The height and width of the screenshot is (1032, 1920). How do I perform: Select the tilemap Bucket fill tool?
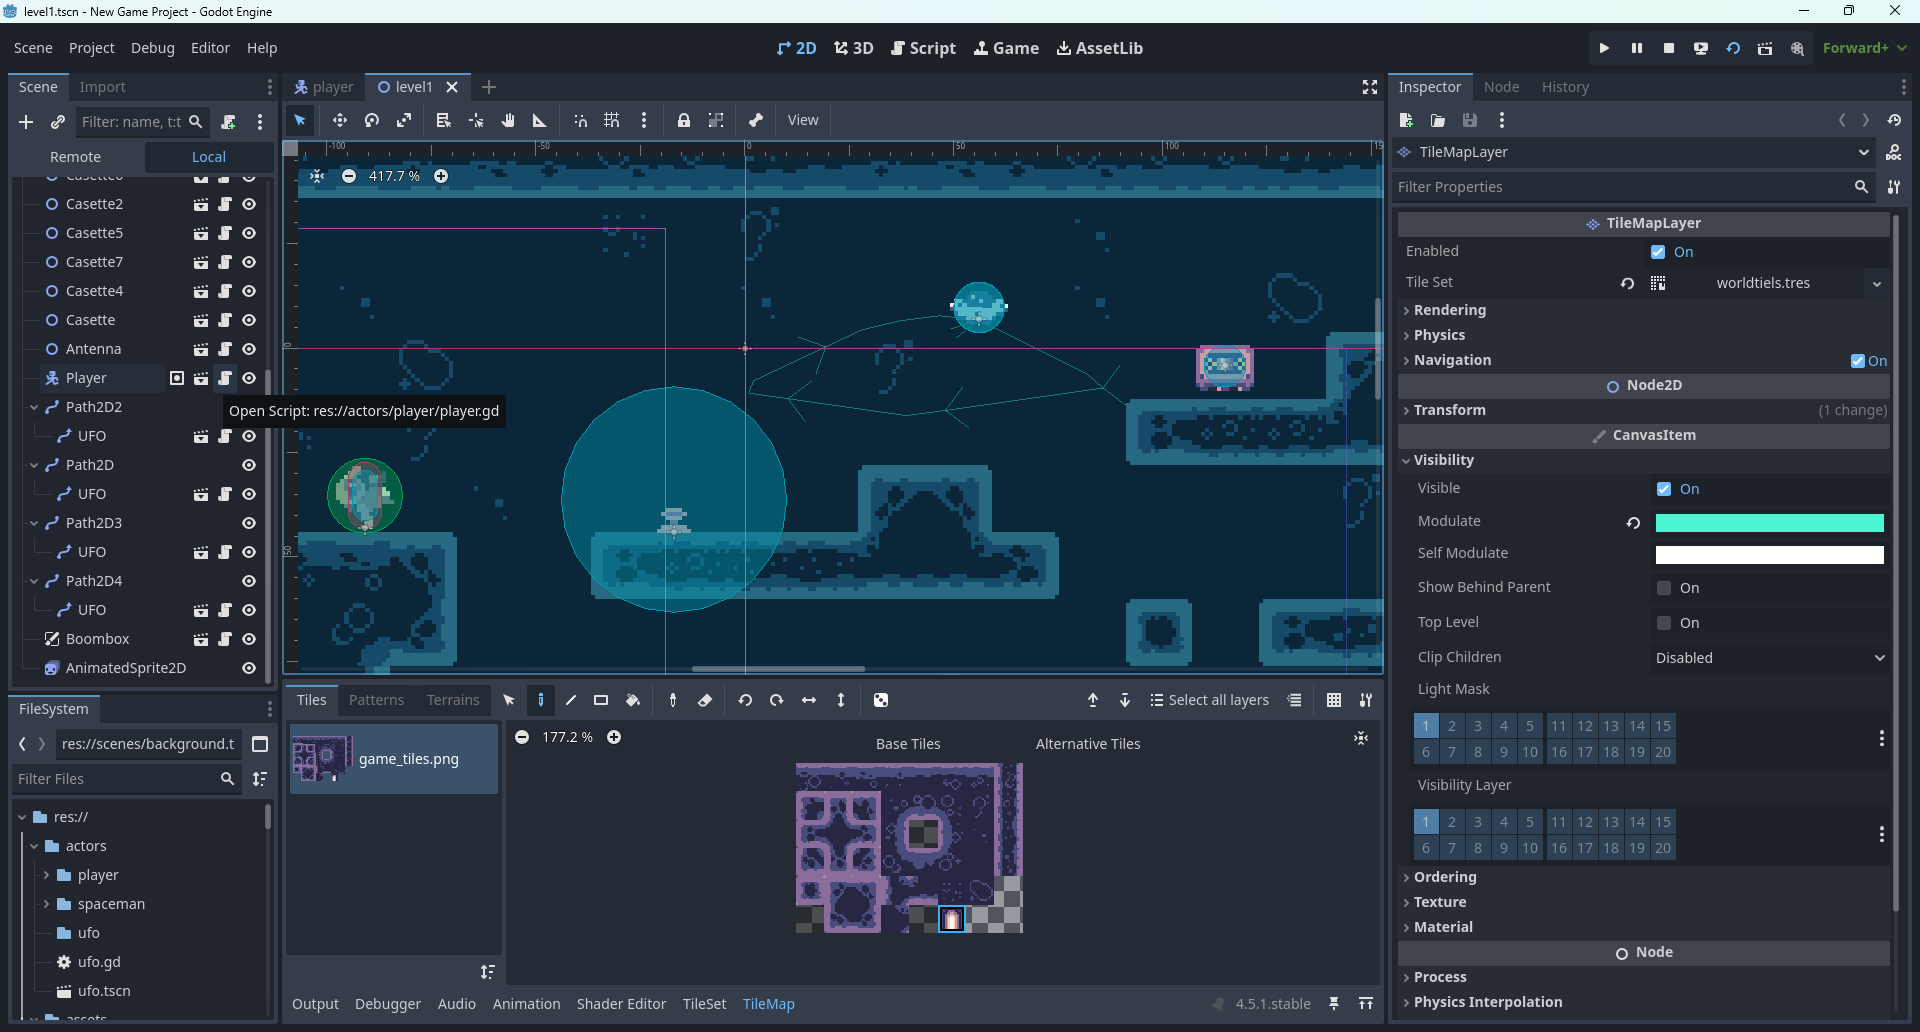(633, 700)
